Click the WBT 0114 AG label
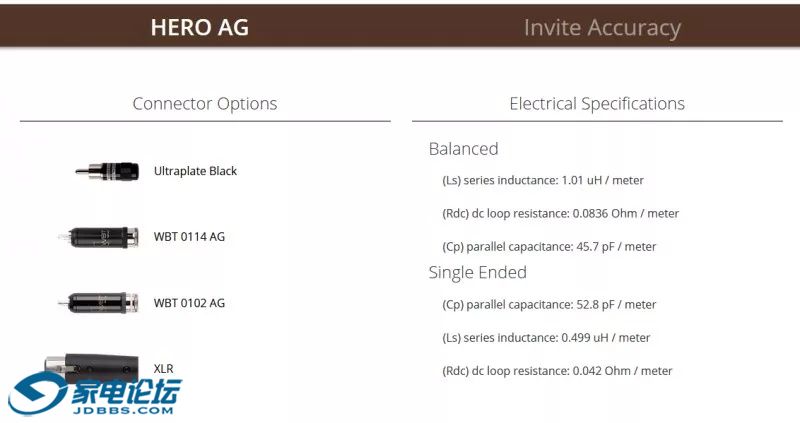 (x=189, y=237)
